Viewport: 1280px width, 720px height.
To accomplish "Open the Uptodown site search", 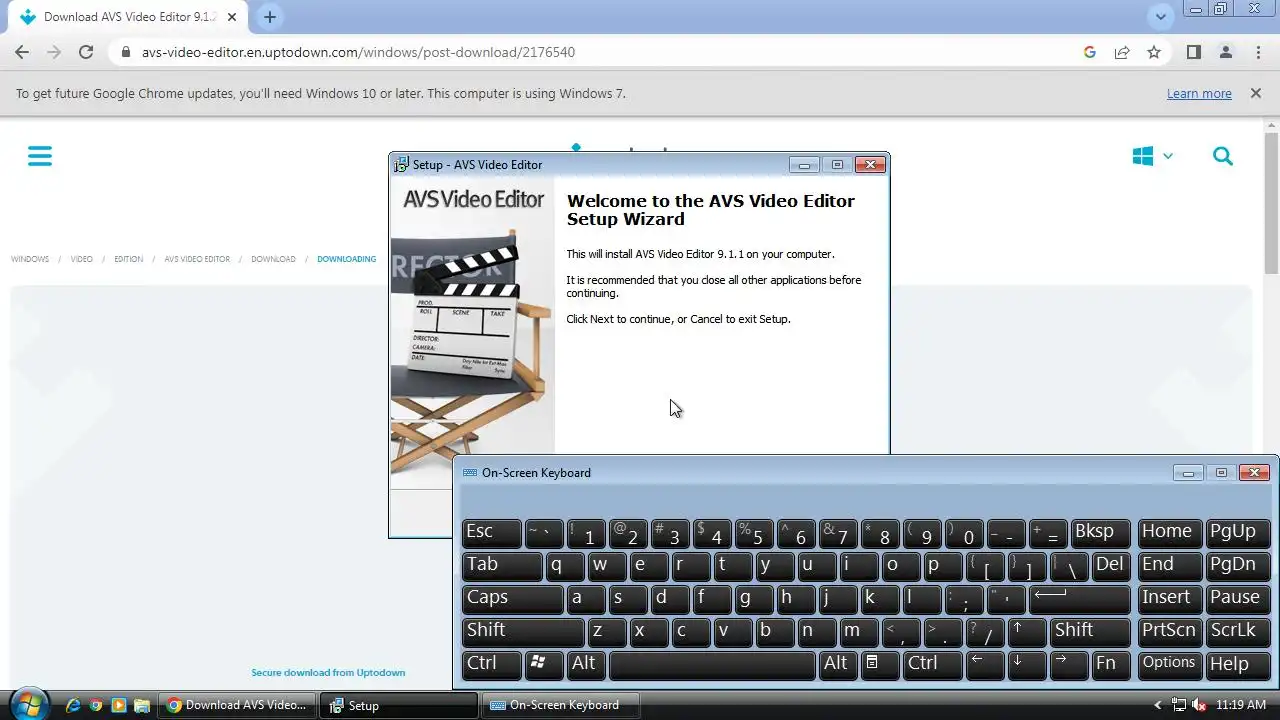I will pyautogui.click(x=1222, y=156).
